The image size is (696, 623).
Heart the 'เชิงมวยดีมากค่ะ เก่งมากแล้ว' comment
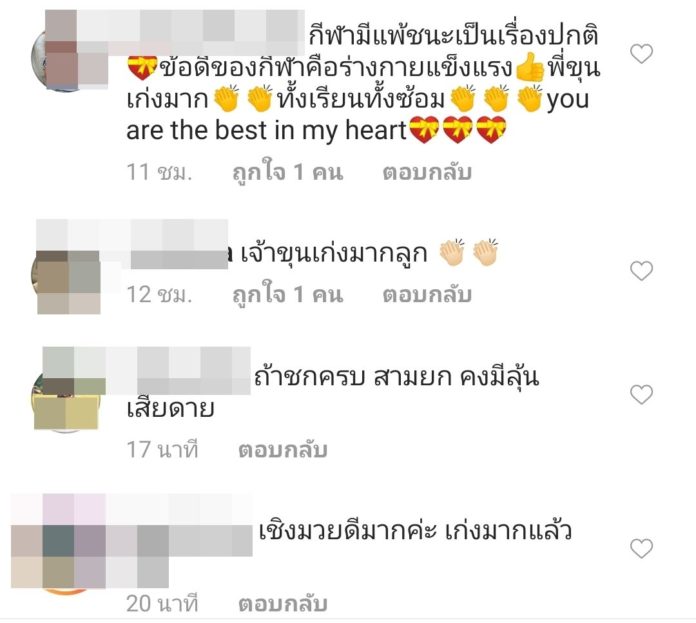pos(641,548)
